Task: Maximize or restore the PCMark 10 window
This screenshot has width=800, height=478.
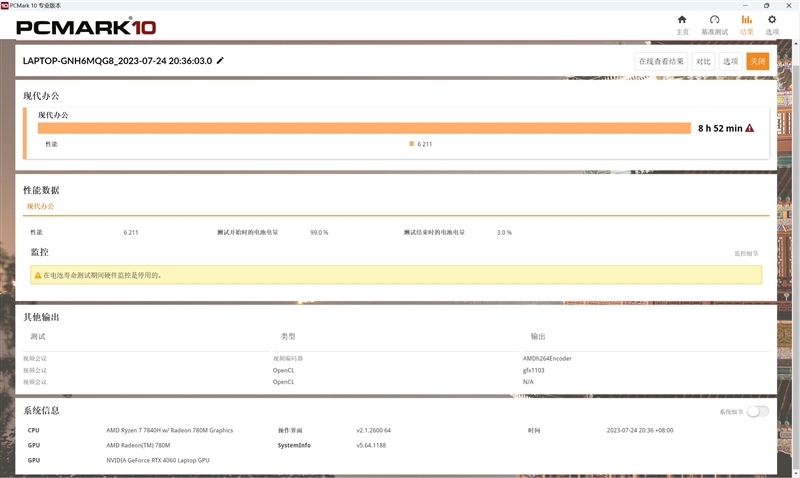Action: 766,5
